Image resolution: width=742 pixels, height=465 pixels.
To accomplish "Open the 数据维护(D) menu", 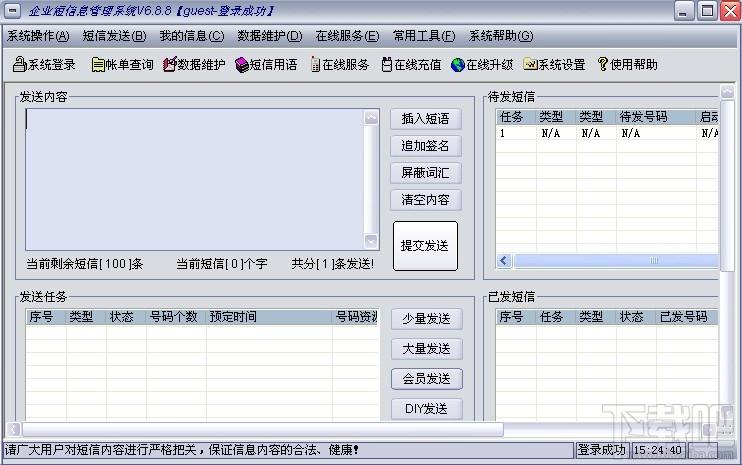I will pos(270,36).
